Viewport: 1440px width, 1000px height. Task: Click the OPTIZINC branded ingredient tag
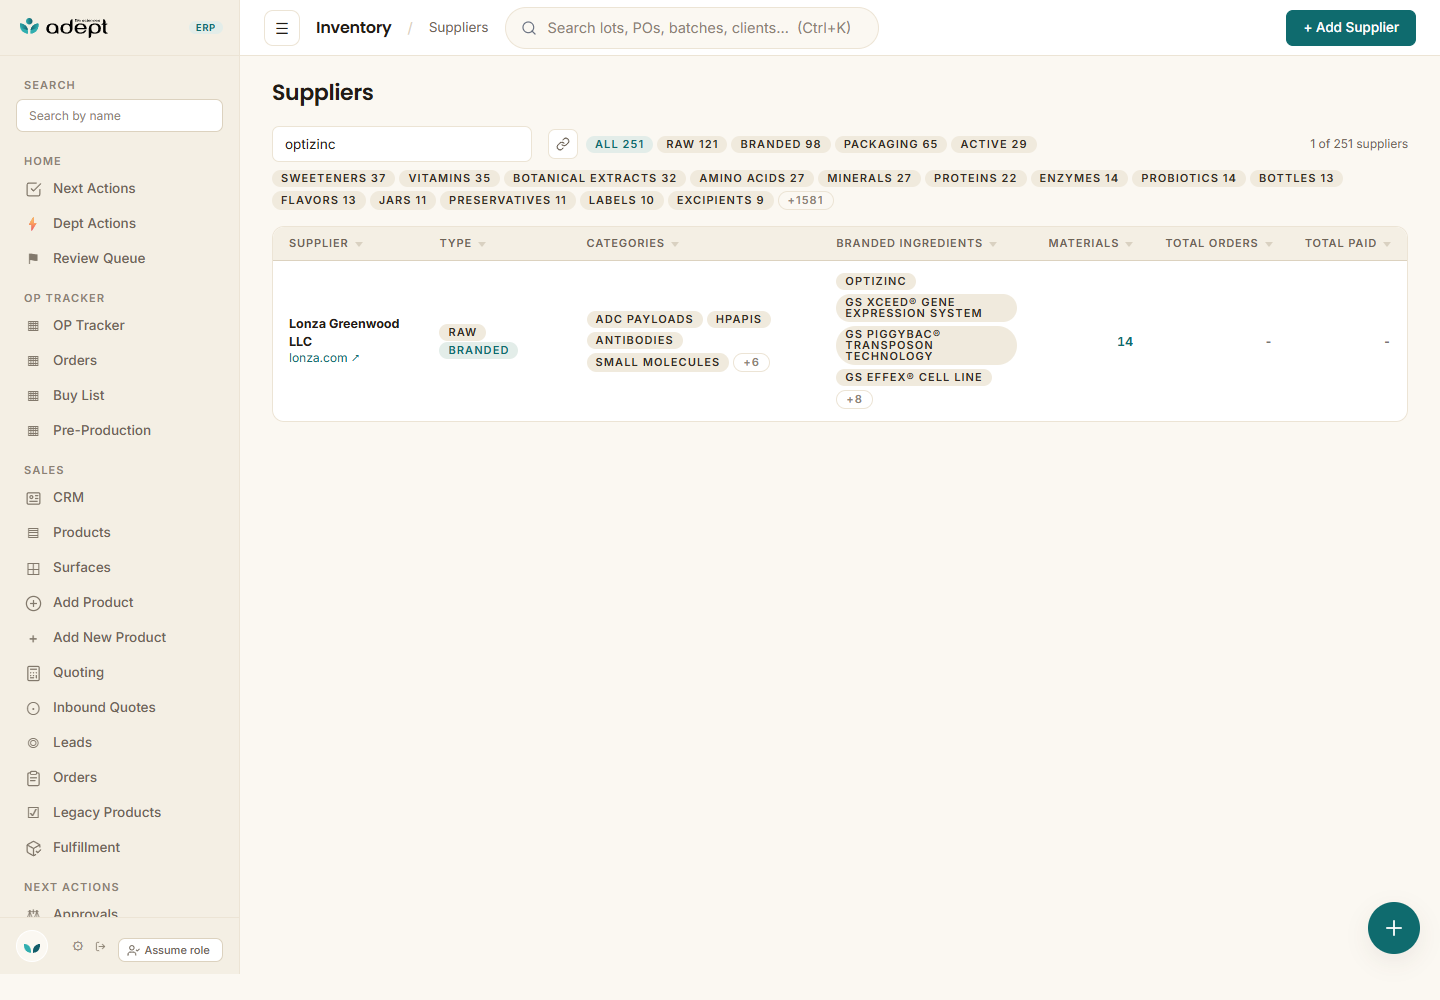pos(876,281)
